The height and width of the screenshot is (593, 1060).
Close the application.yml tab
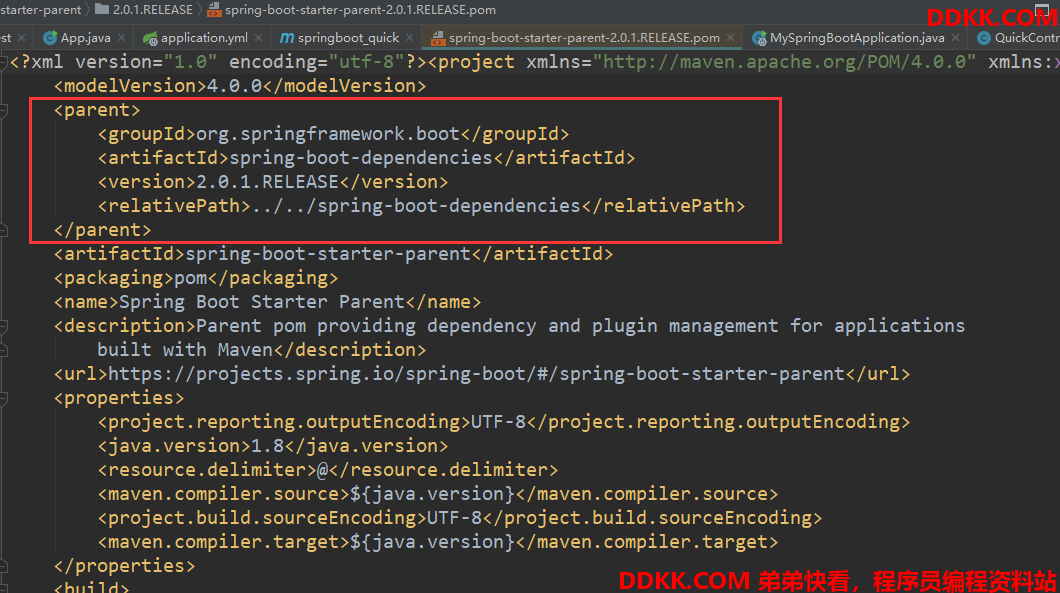click(258, 38)
